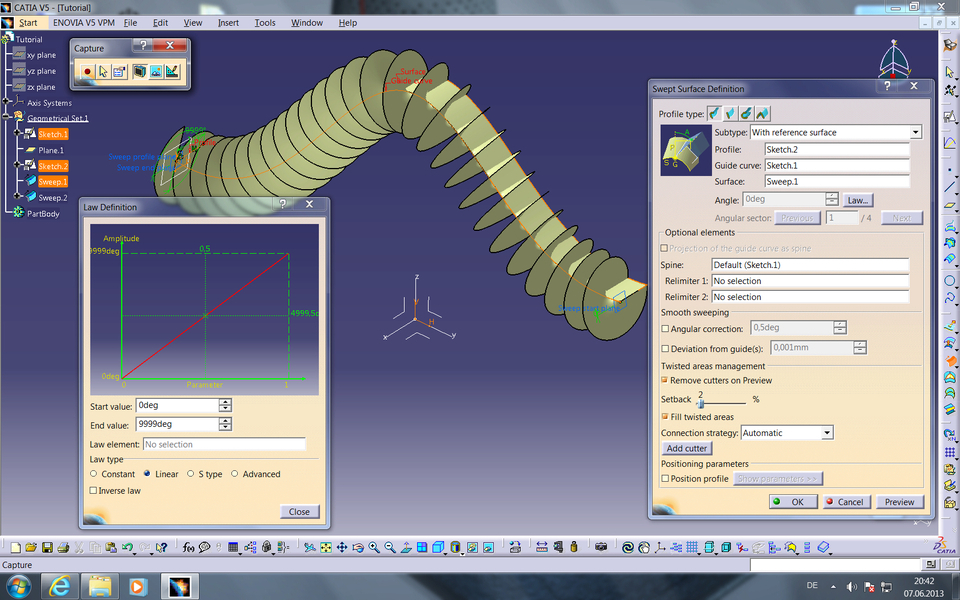Screen dimensions: 960x600
Task: Select the album icon in Capture toolbar
Action: 155,70
